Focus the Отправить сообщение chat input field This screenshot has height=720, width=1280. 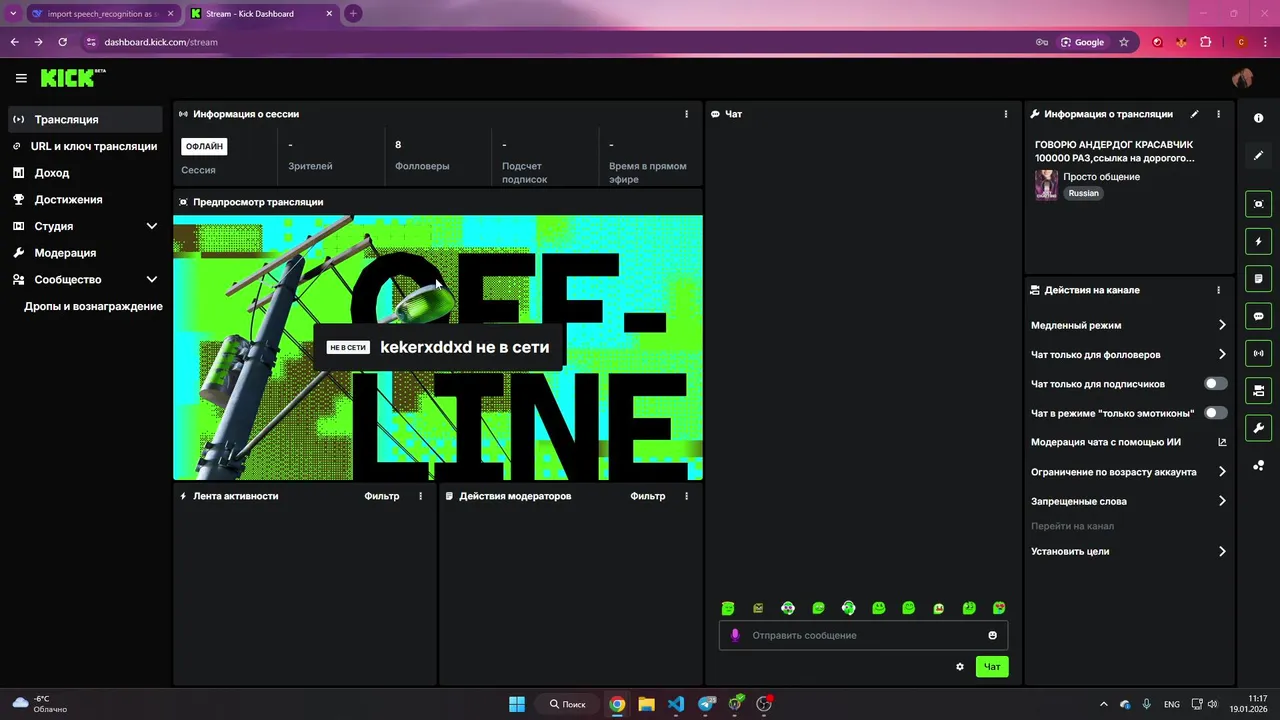point(863,635)
